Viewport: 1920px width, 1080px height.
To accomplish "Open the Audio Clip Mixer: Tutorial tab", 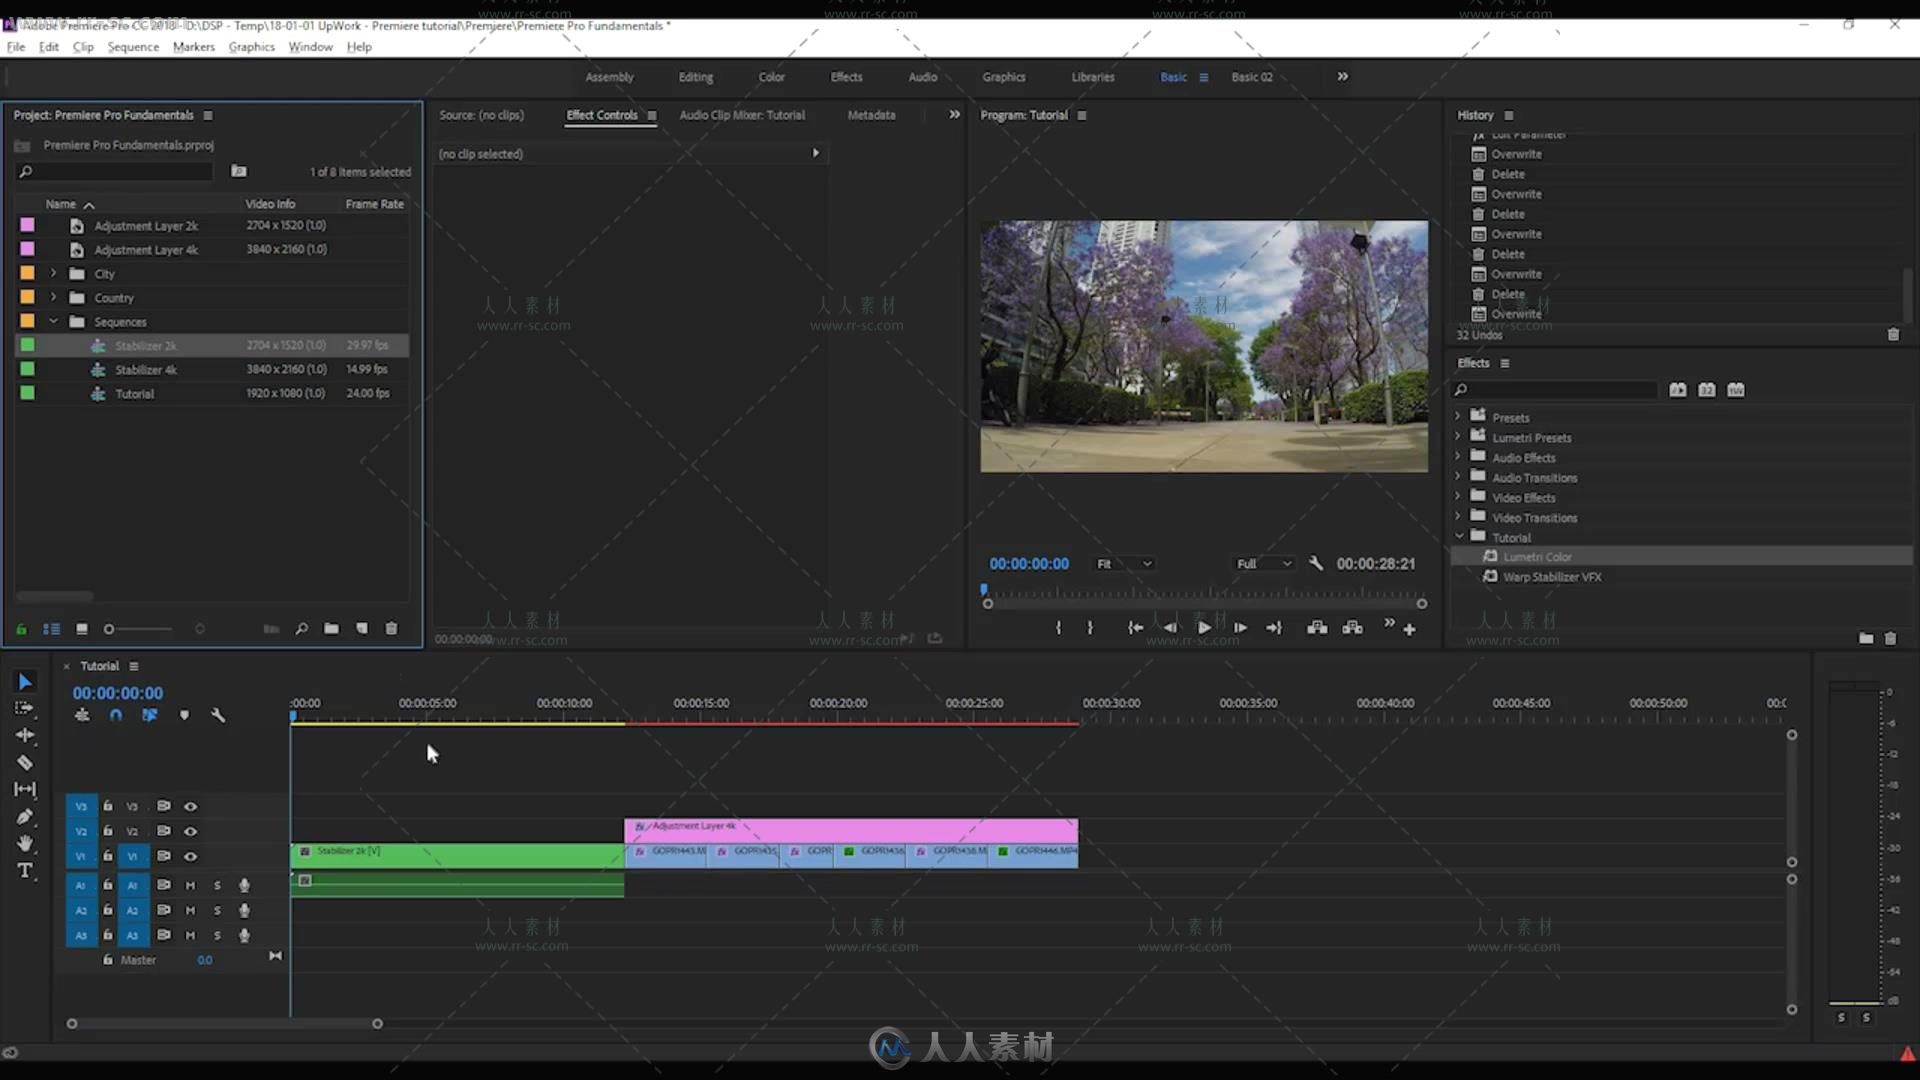I will (742, 115).
